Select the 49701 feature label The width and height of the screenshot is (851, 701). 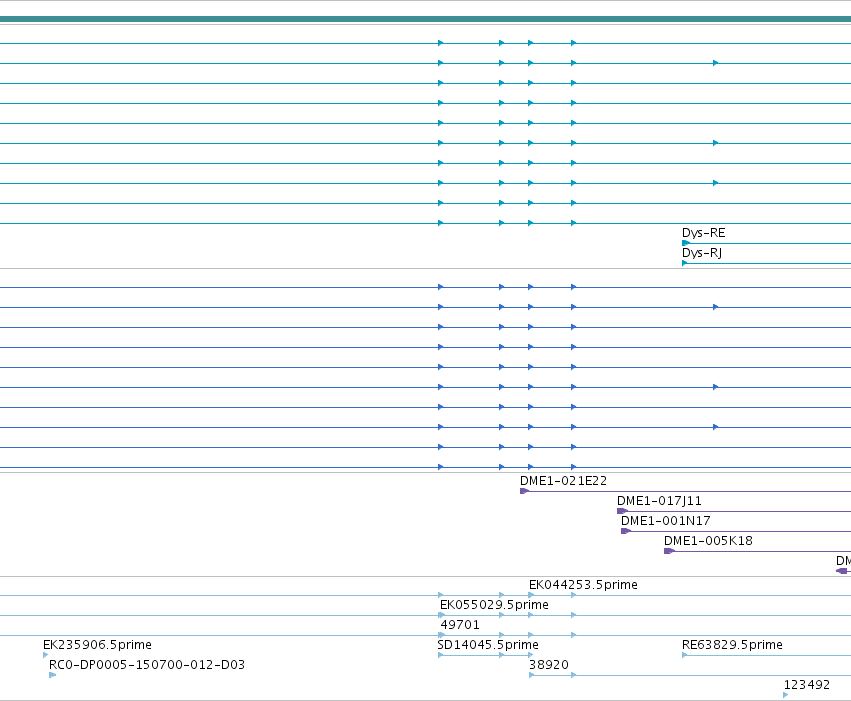[x=460, y=625]
